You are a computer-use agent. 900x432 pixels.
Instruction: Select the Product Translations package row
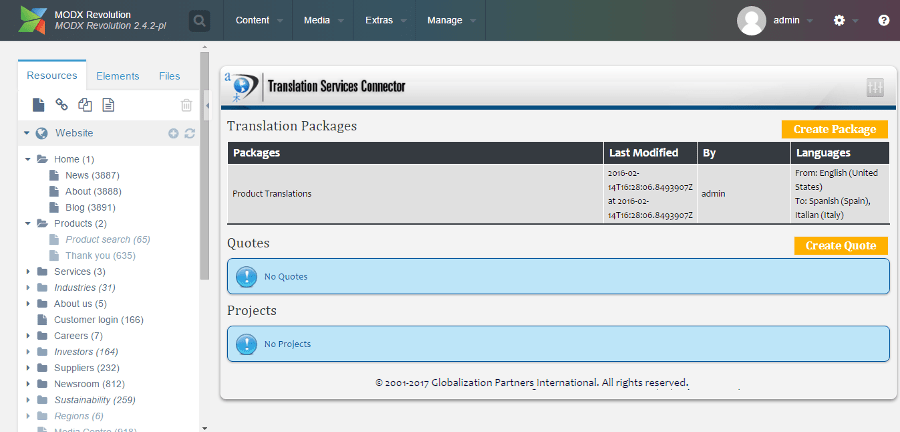point(558,194)
